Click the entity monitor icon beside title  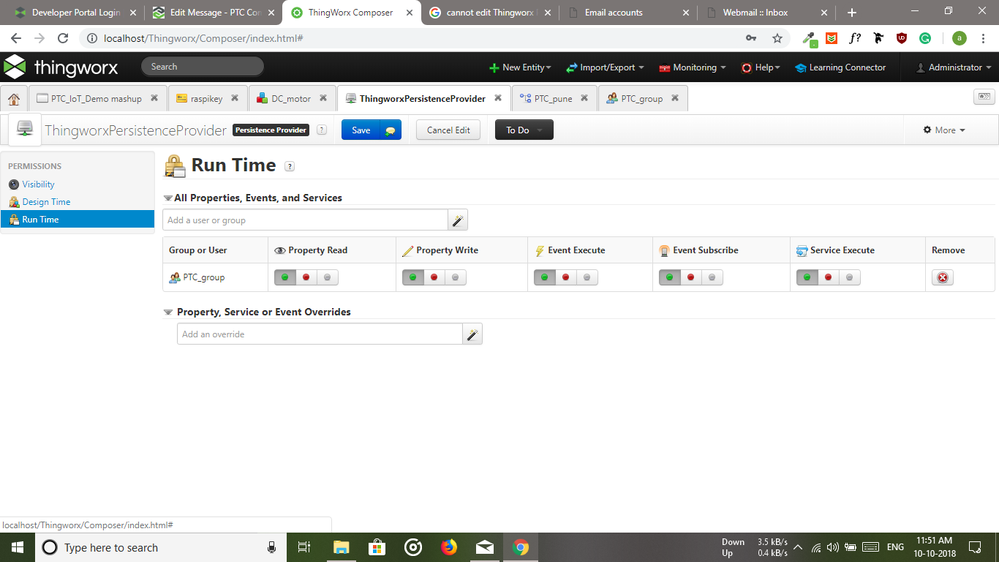click(x=25, y=129)
